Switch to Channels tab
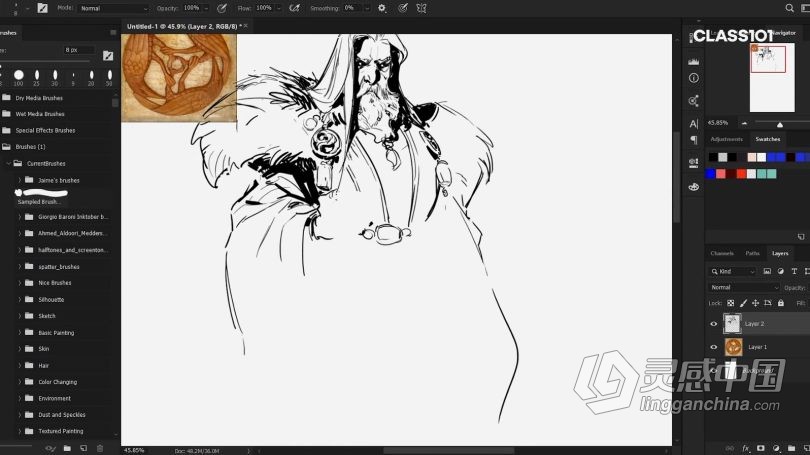Image resolution: width=810 pixels, height=455 pixels. 722,253
